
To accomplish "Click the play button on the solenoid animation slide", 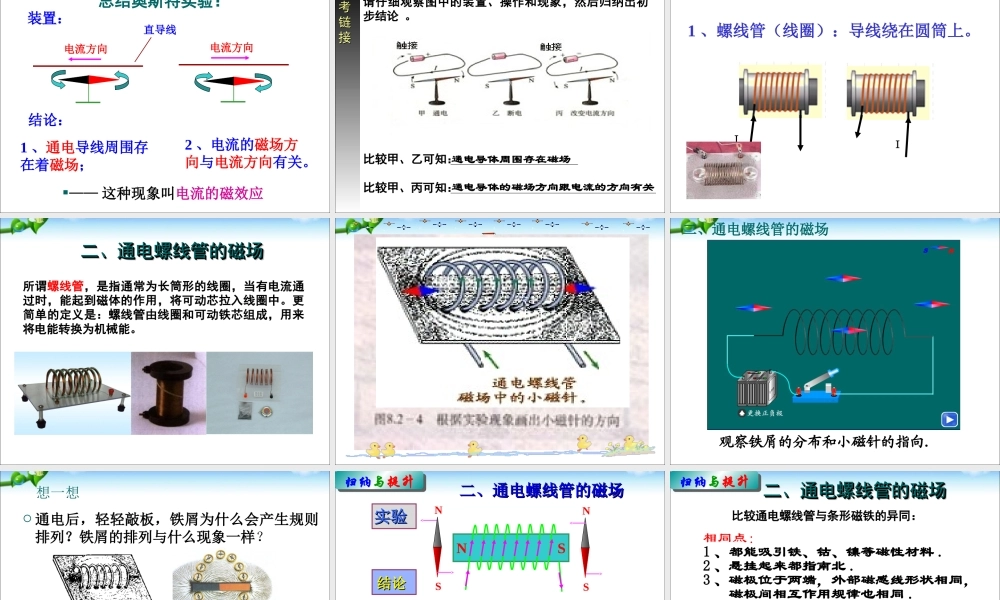I will pos(949,417).
